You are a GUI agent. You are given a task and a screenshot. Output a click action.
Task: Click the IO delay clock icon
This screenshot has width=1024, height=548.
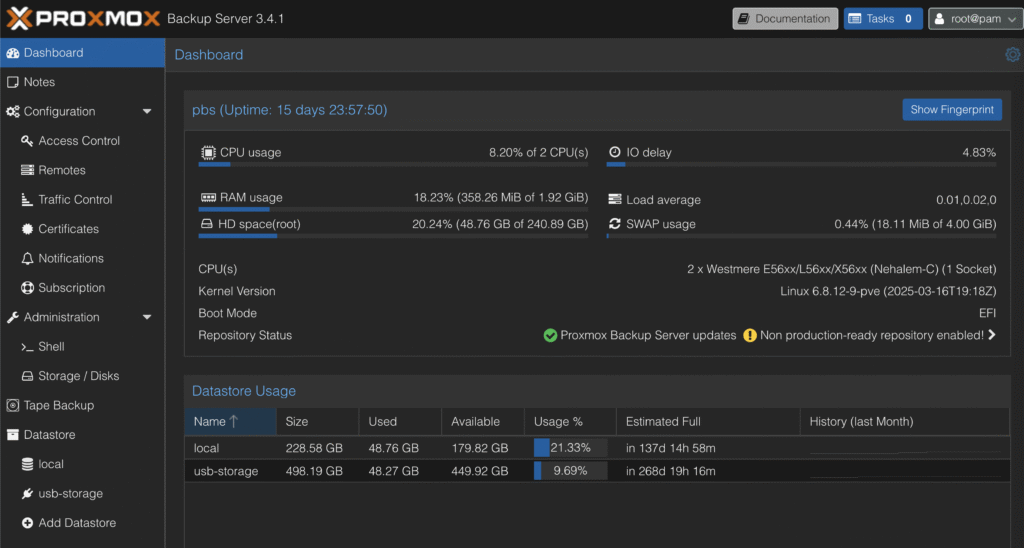pyautogui.click(x=615, y=152)
